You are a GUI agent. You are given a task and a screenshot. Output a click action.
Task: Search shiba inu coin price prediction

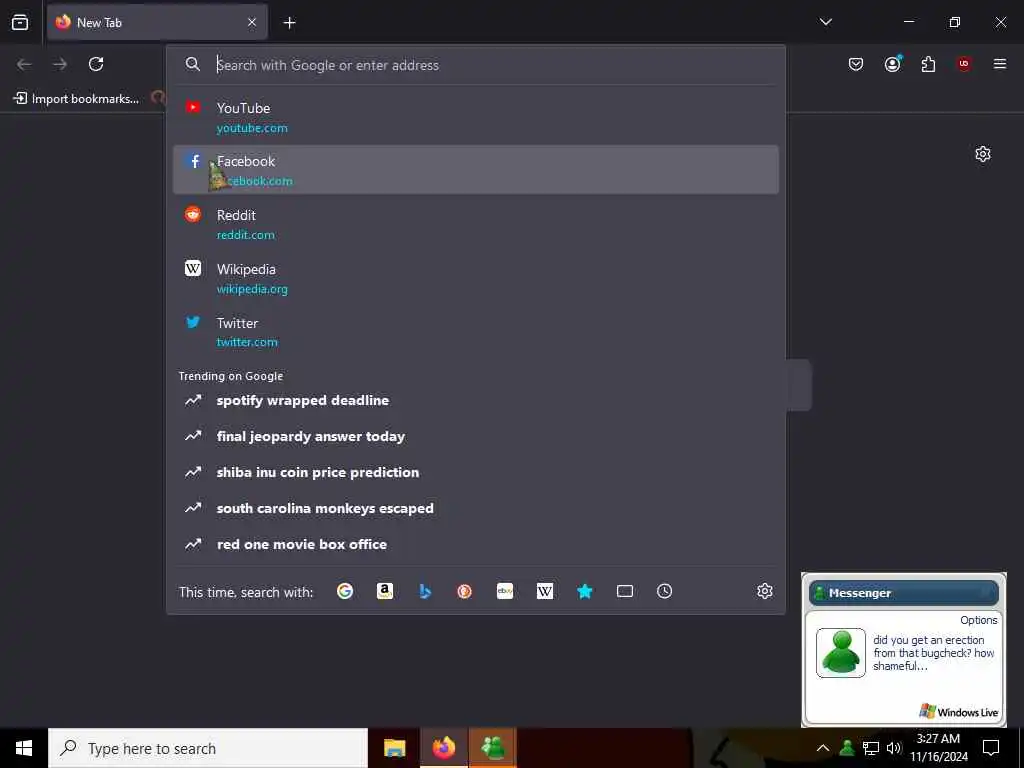pyautogui.click(x=476, y=472)
